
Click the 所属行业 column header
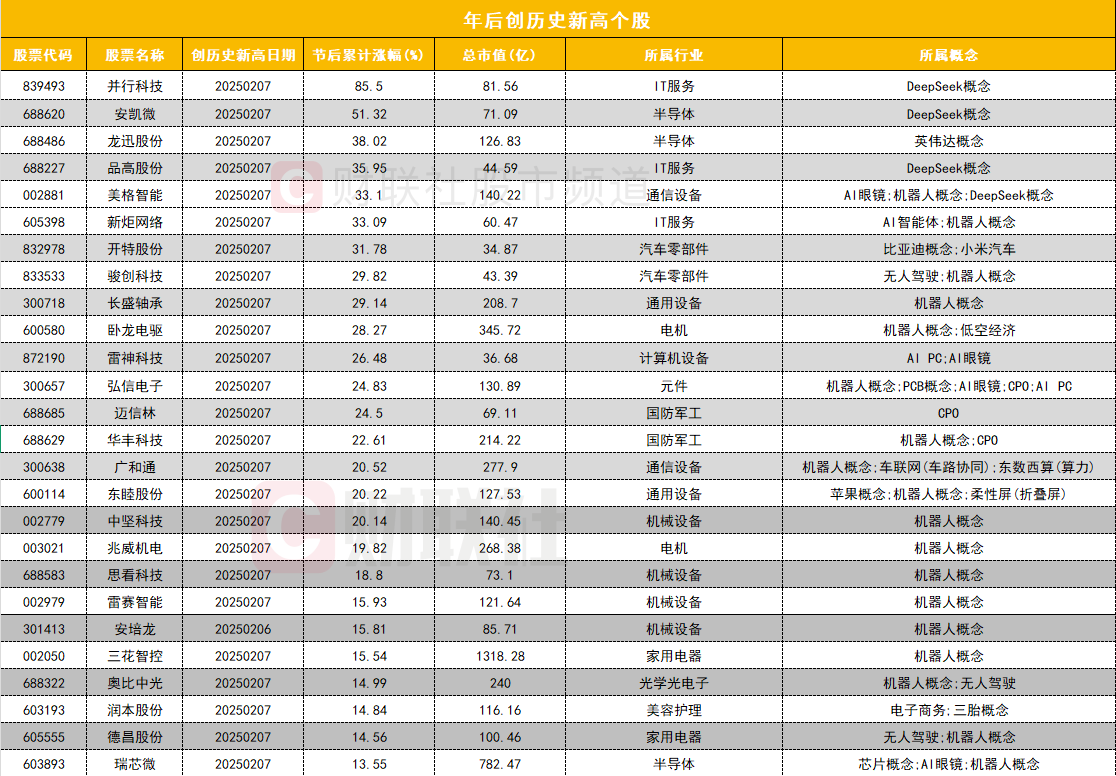pos(674,56)
